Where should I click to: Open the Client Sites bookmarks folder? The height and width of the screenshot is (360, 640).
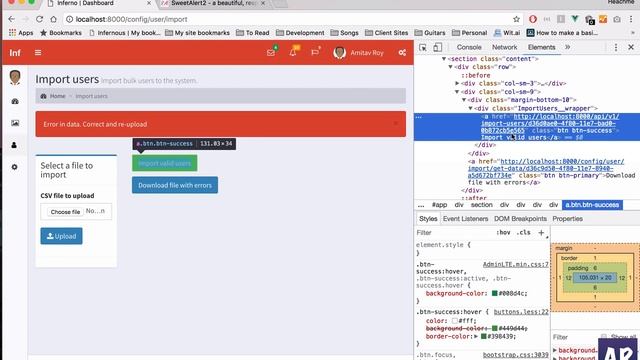point(387,33)
